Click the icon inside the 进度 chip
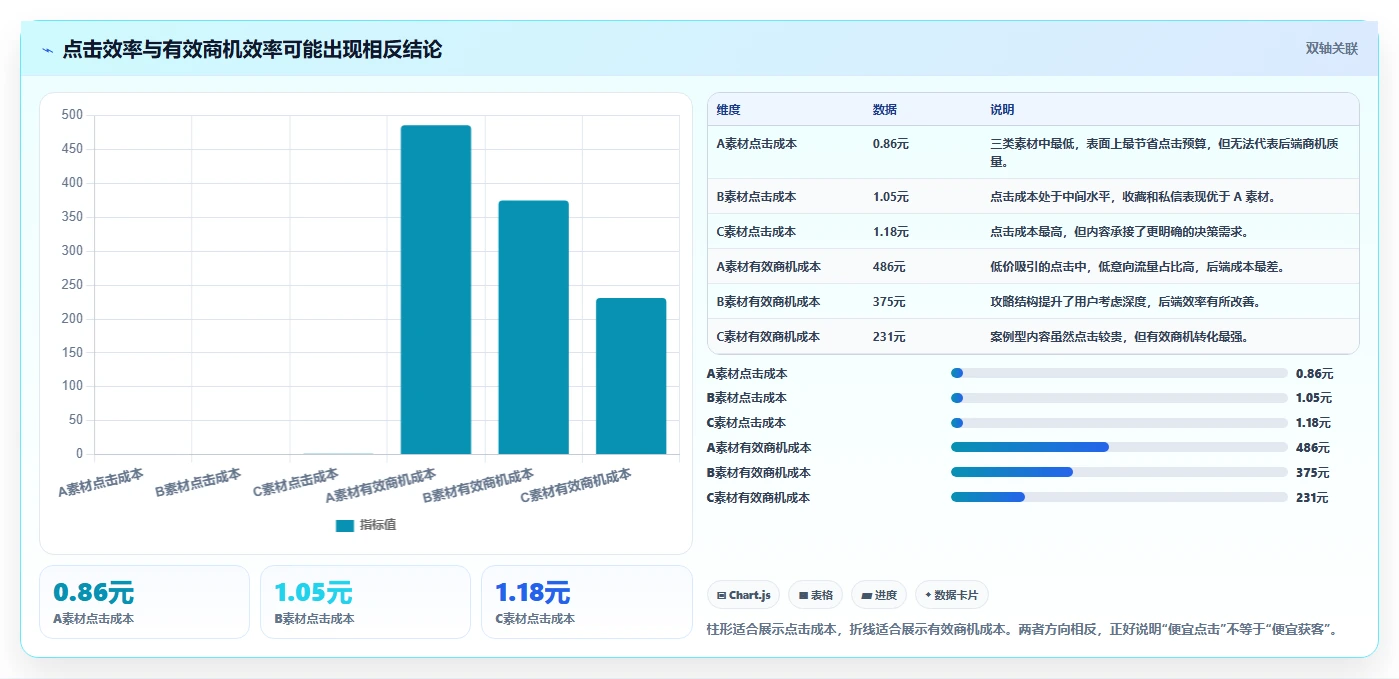 [866, 595]
